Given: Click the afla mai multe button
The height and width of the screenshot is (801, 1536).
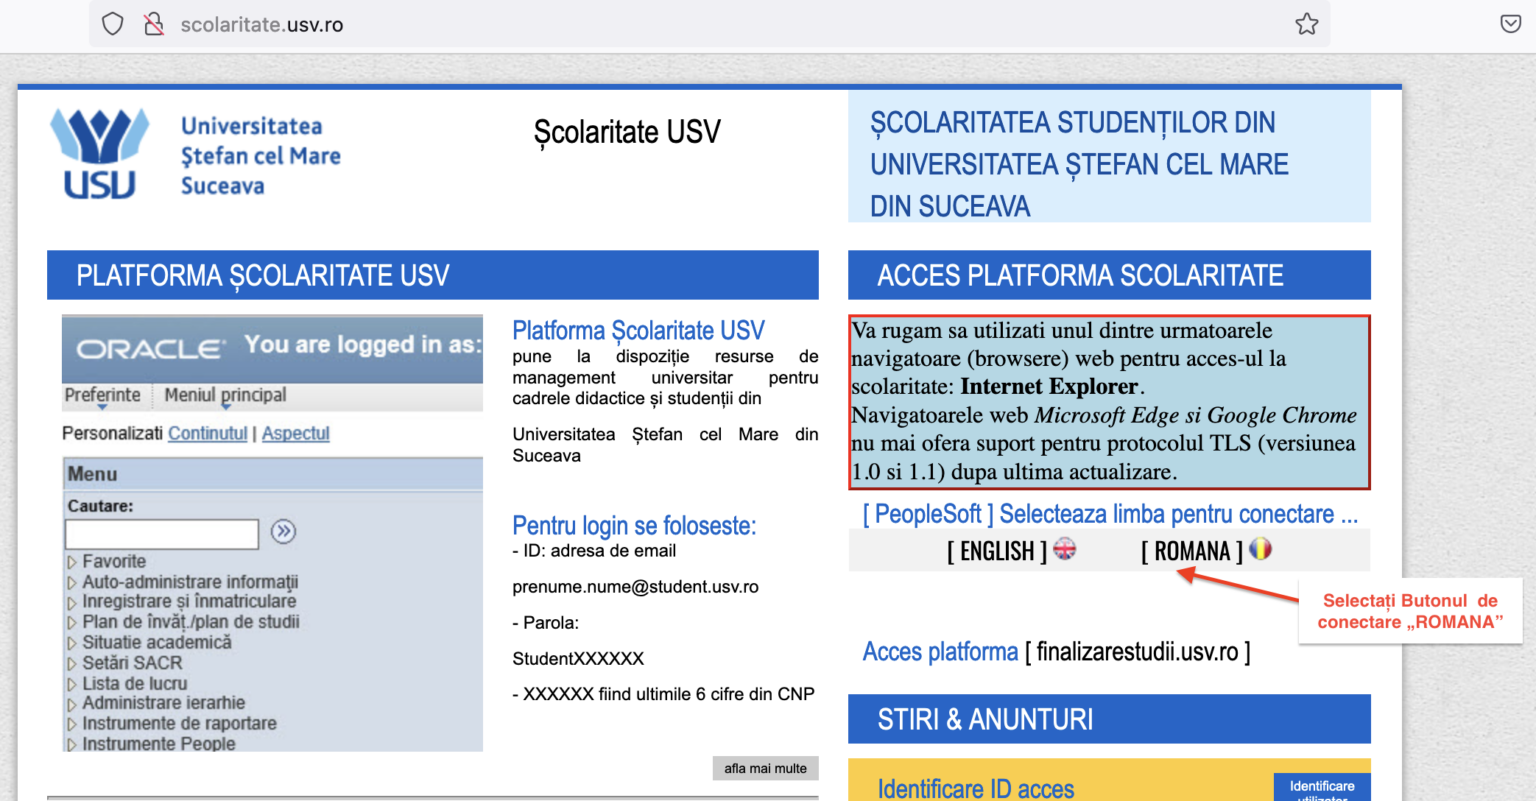Looking at the screenshot, I should [x=765, y=768].
